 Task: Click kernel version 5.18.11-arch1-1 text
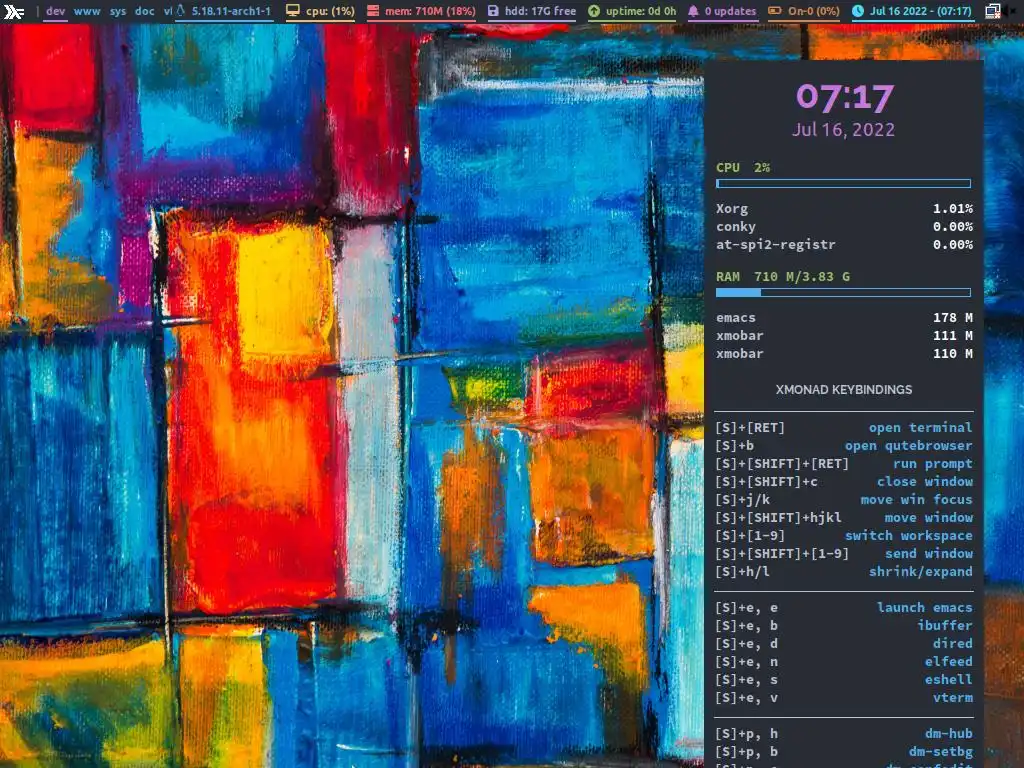click(x=231, y=11)
